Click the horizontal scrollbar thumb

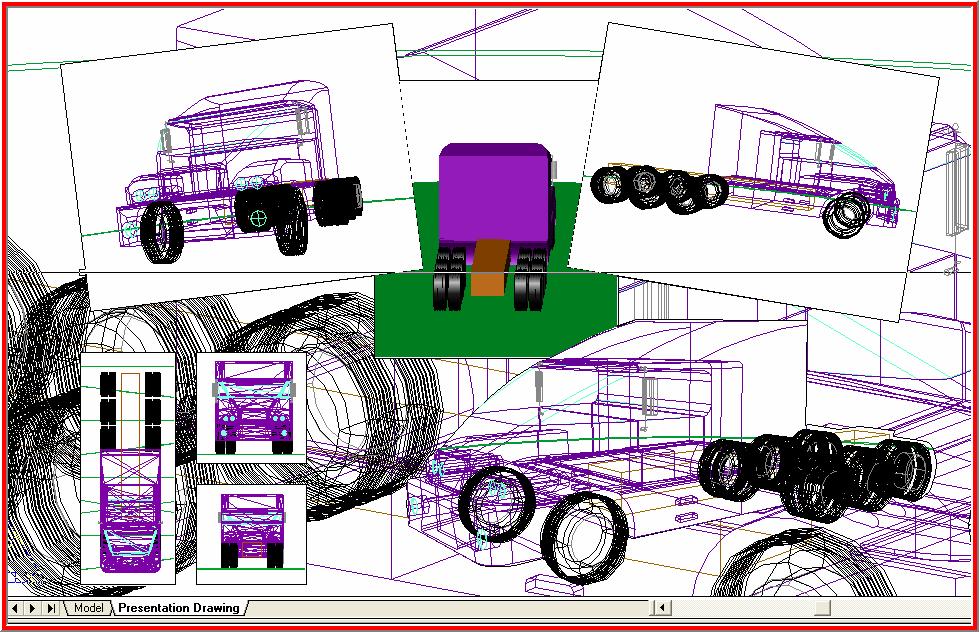823,608
